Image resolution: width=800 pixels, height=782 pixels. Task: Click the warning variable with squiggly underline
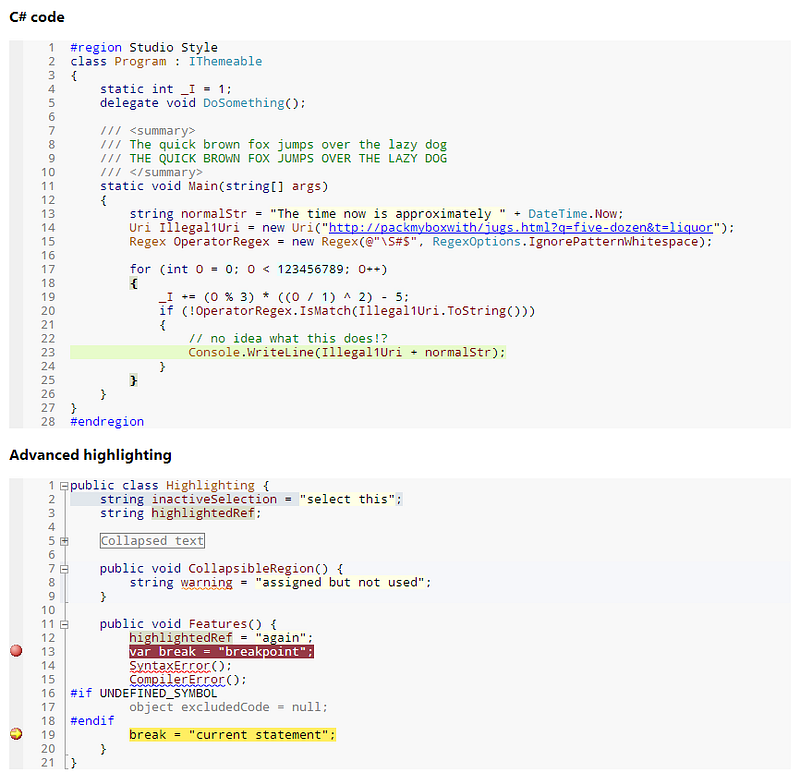pyautogui.click(x=206, y=583)
